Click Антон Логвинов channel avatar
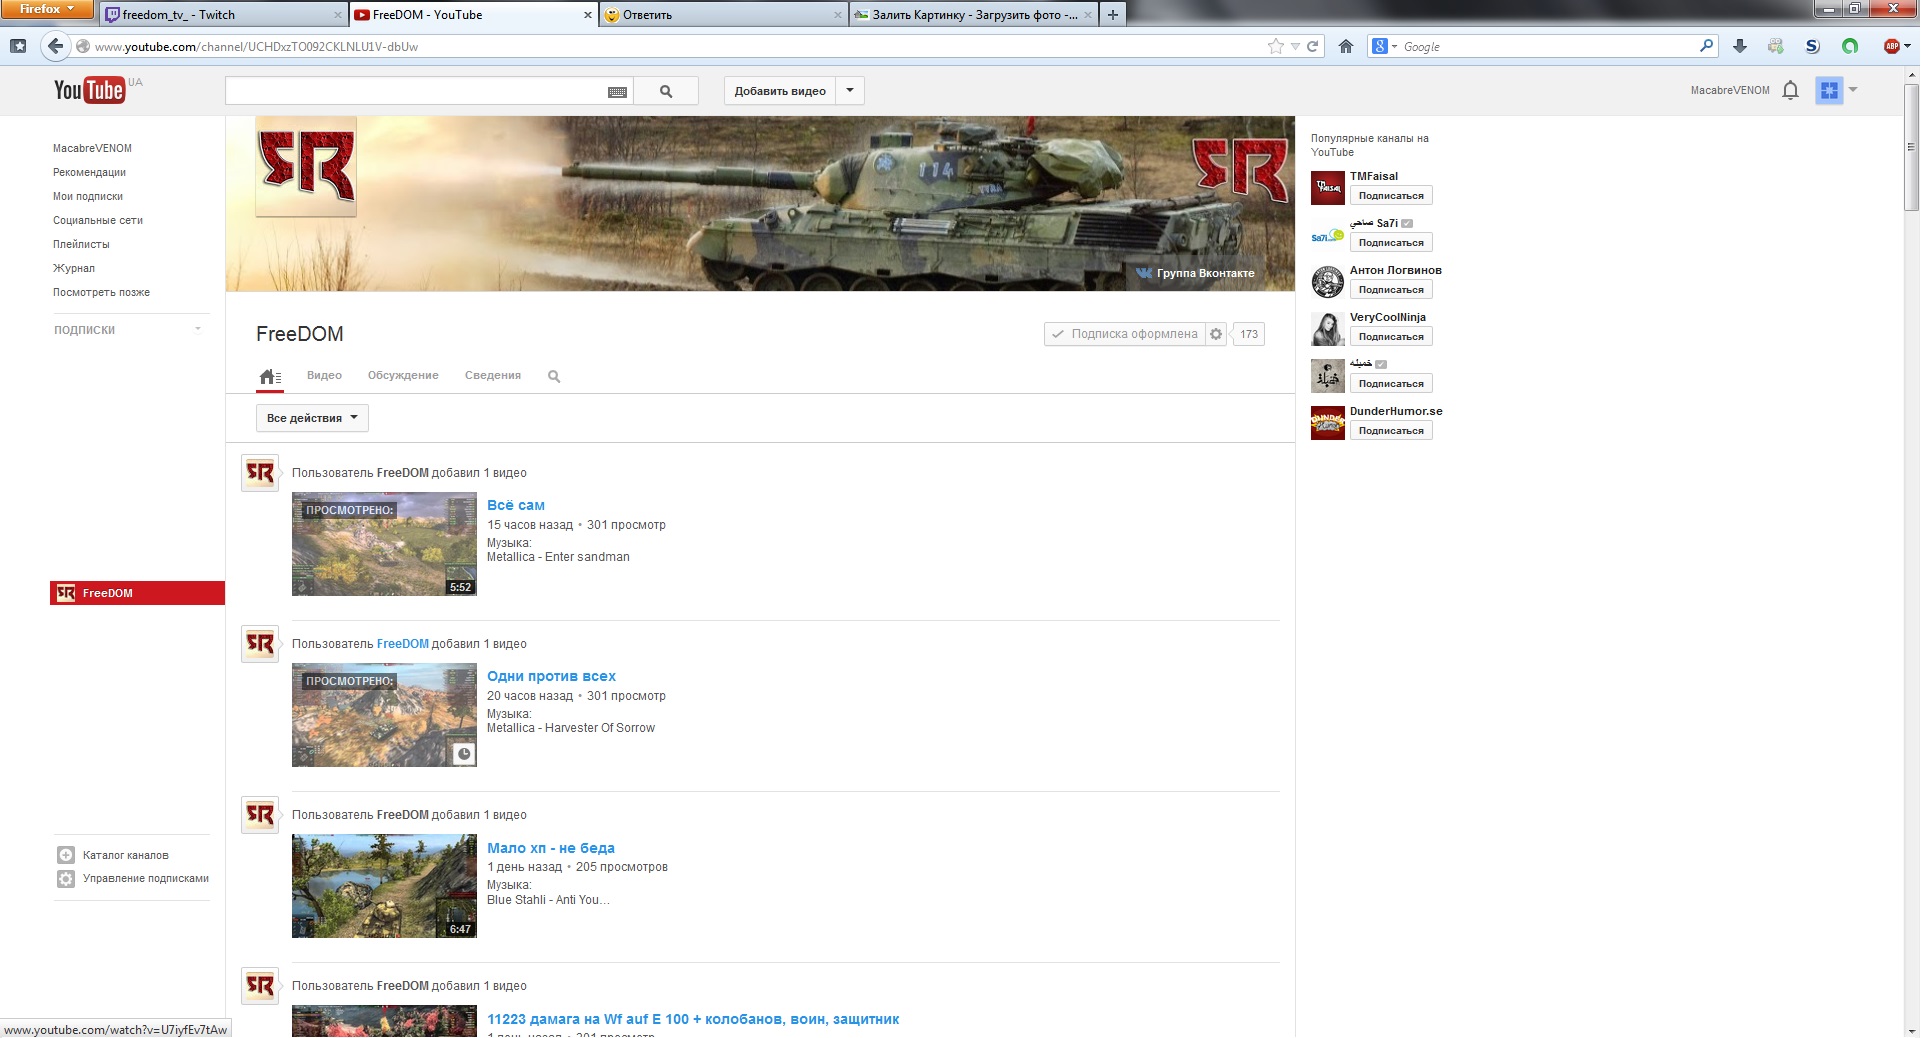Viewport: 1923px width, 1038px height. (1328, 281)
